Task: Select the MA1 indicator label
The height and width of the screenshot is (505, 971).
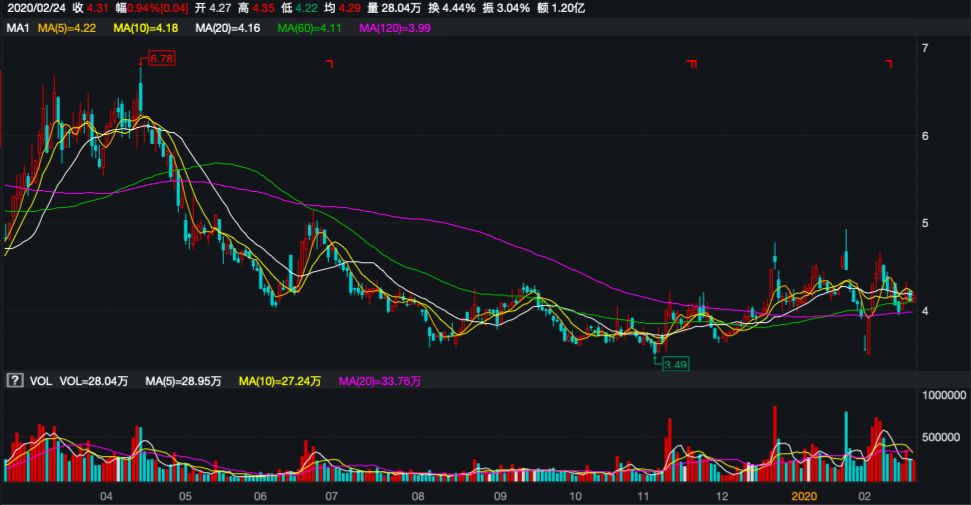Action: [17, 28]
